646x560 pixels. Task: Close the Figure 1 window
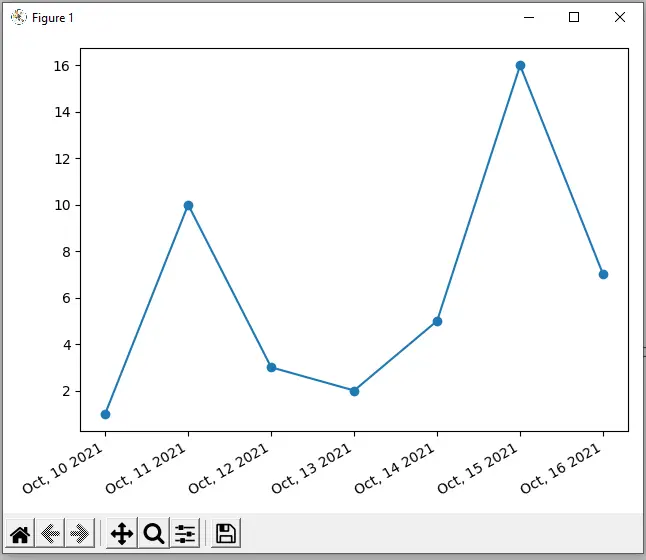click(x=620, y=17)
